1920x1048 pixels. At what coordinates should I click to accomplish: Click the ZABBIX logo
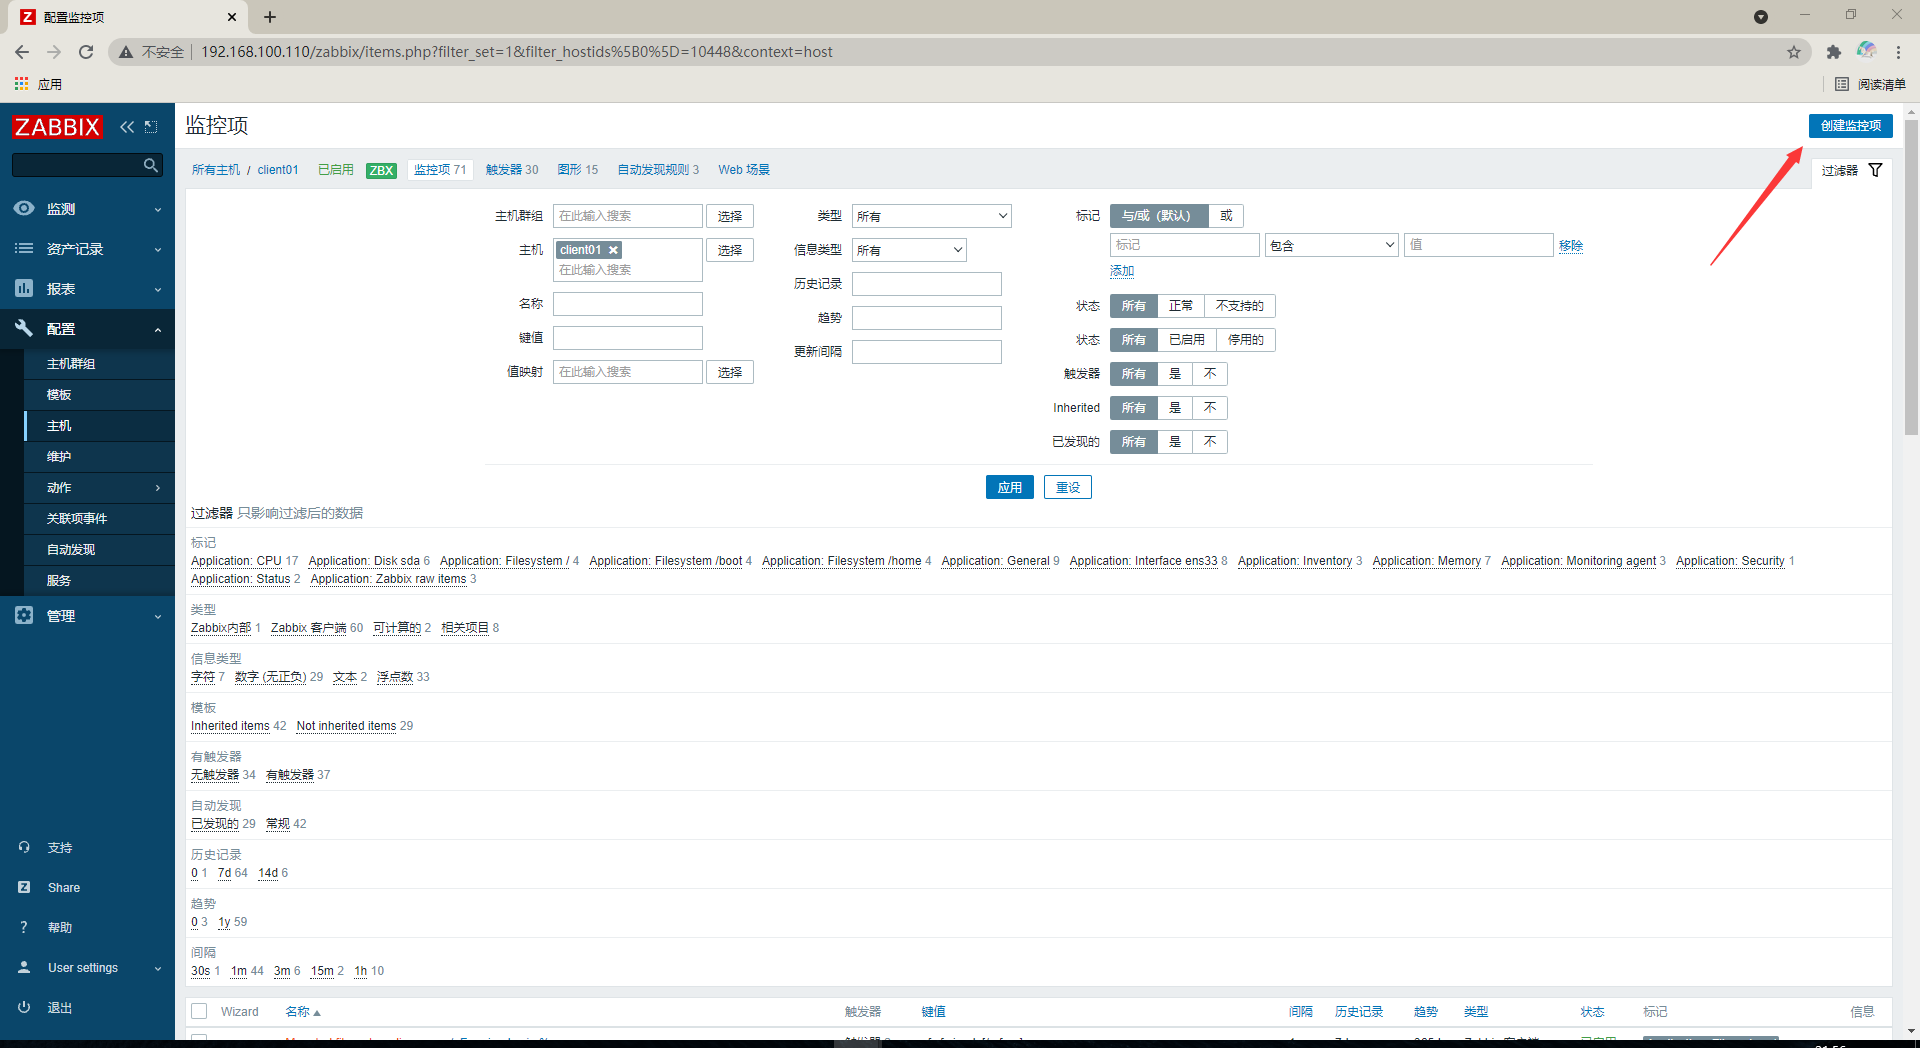[57, 127]
